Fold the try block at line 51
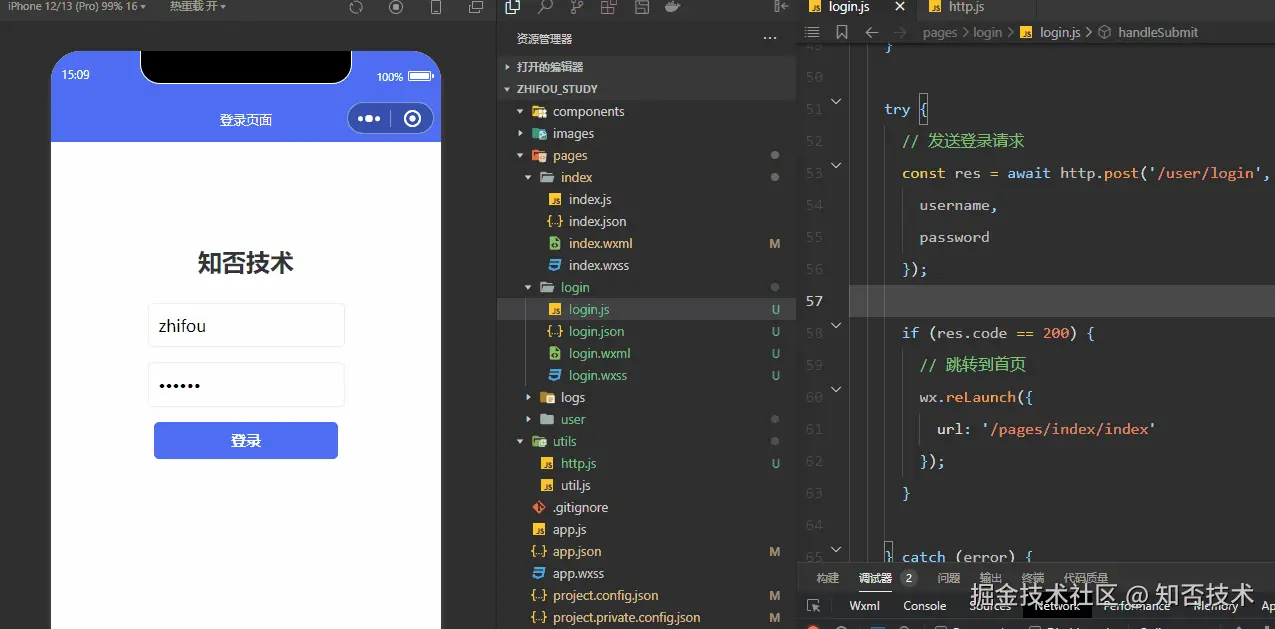This screenshot has width=1275, height=629. point(836,101)
